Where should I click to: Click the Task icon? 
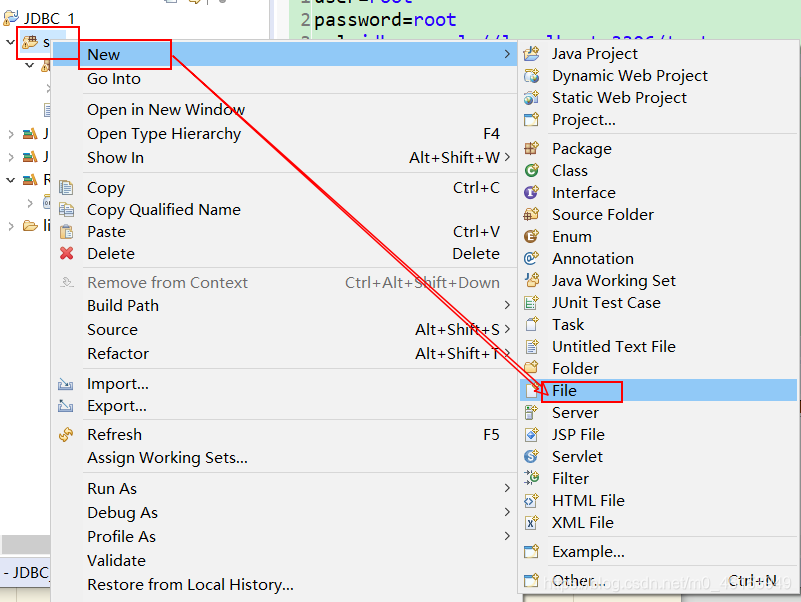click(531, 325)
